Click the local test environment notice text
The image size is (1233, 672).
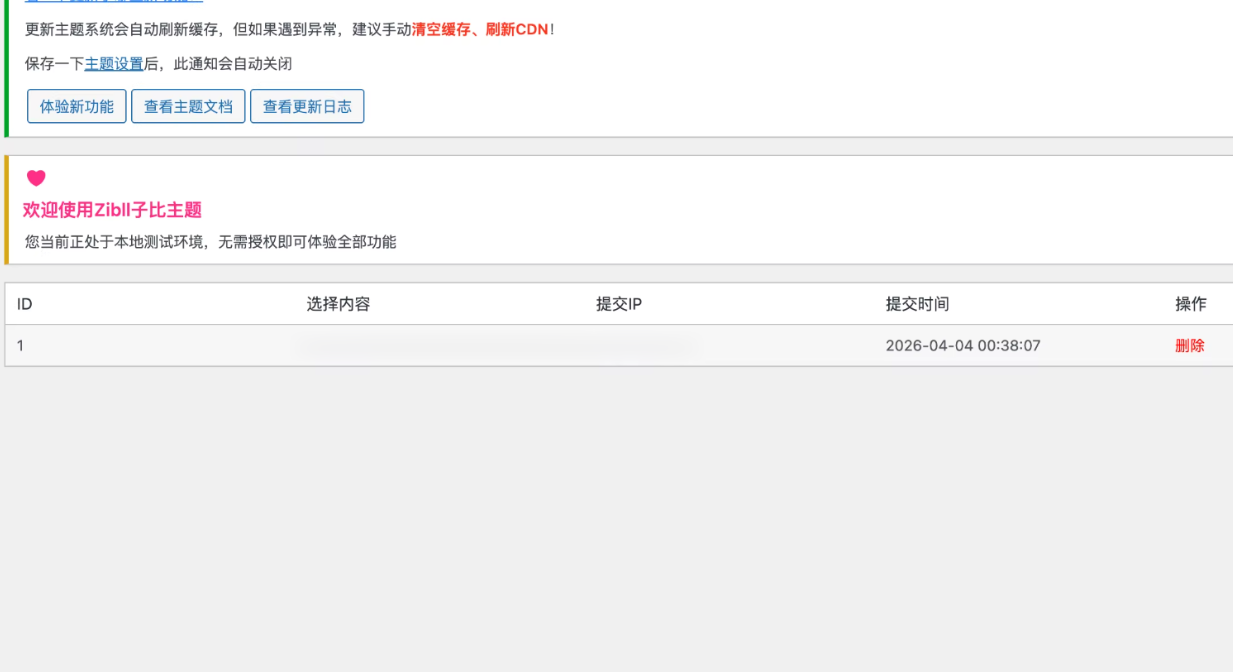(210, 242)
